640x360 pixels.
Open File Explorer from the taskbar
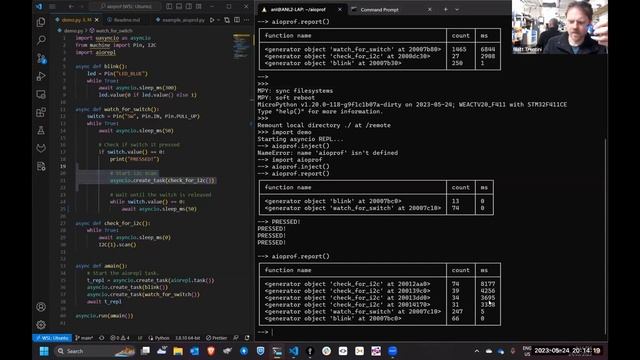pos(178,351)
